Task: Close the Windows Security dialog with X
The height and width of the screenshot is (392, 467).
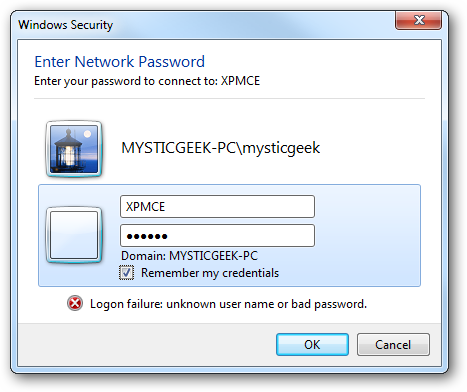Action: 419,20
